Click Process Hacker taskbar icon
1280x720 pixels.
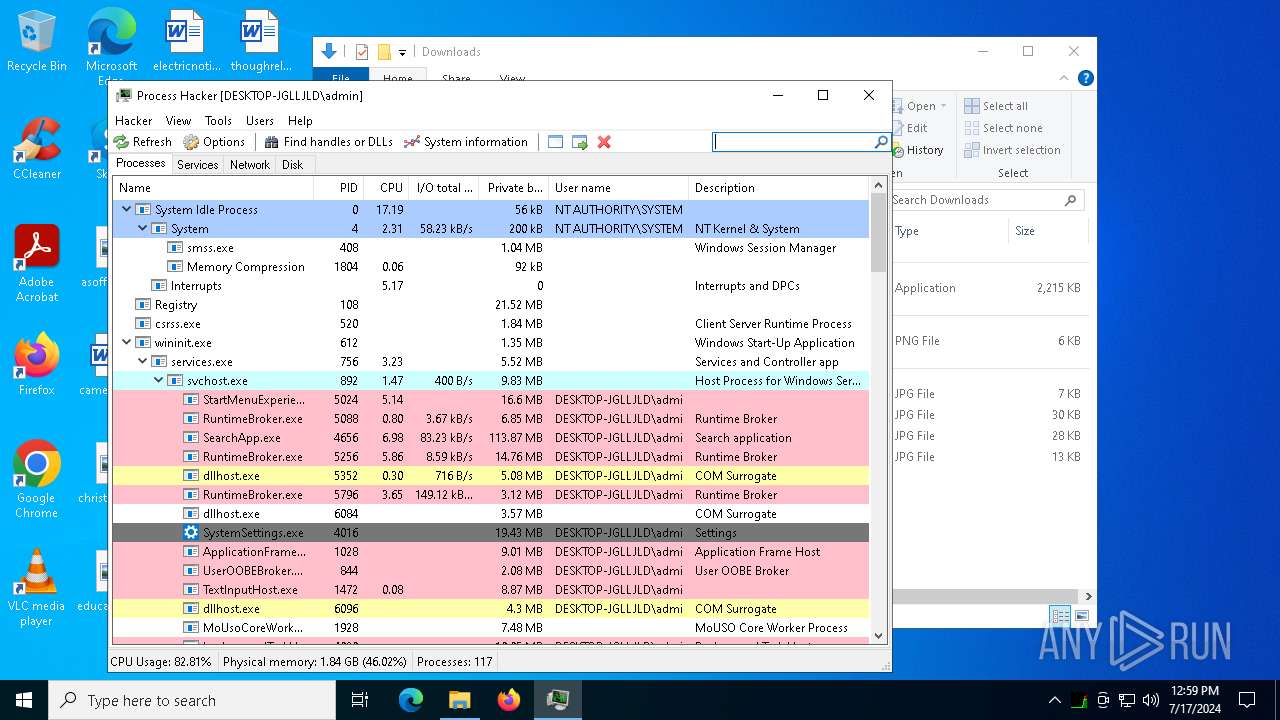click(x=558, y=700)
